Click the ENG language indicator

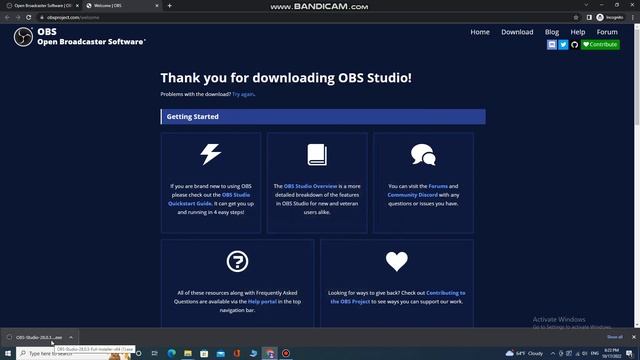(x=595, y=353)
